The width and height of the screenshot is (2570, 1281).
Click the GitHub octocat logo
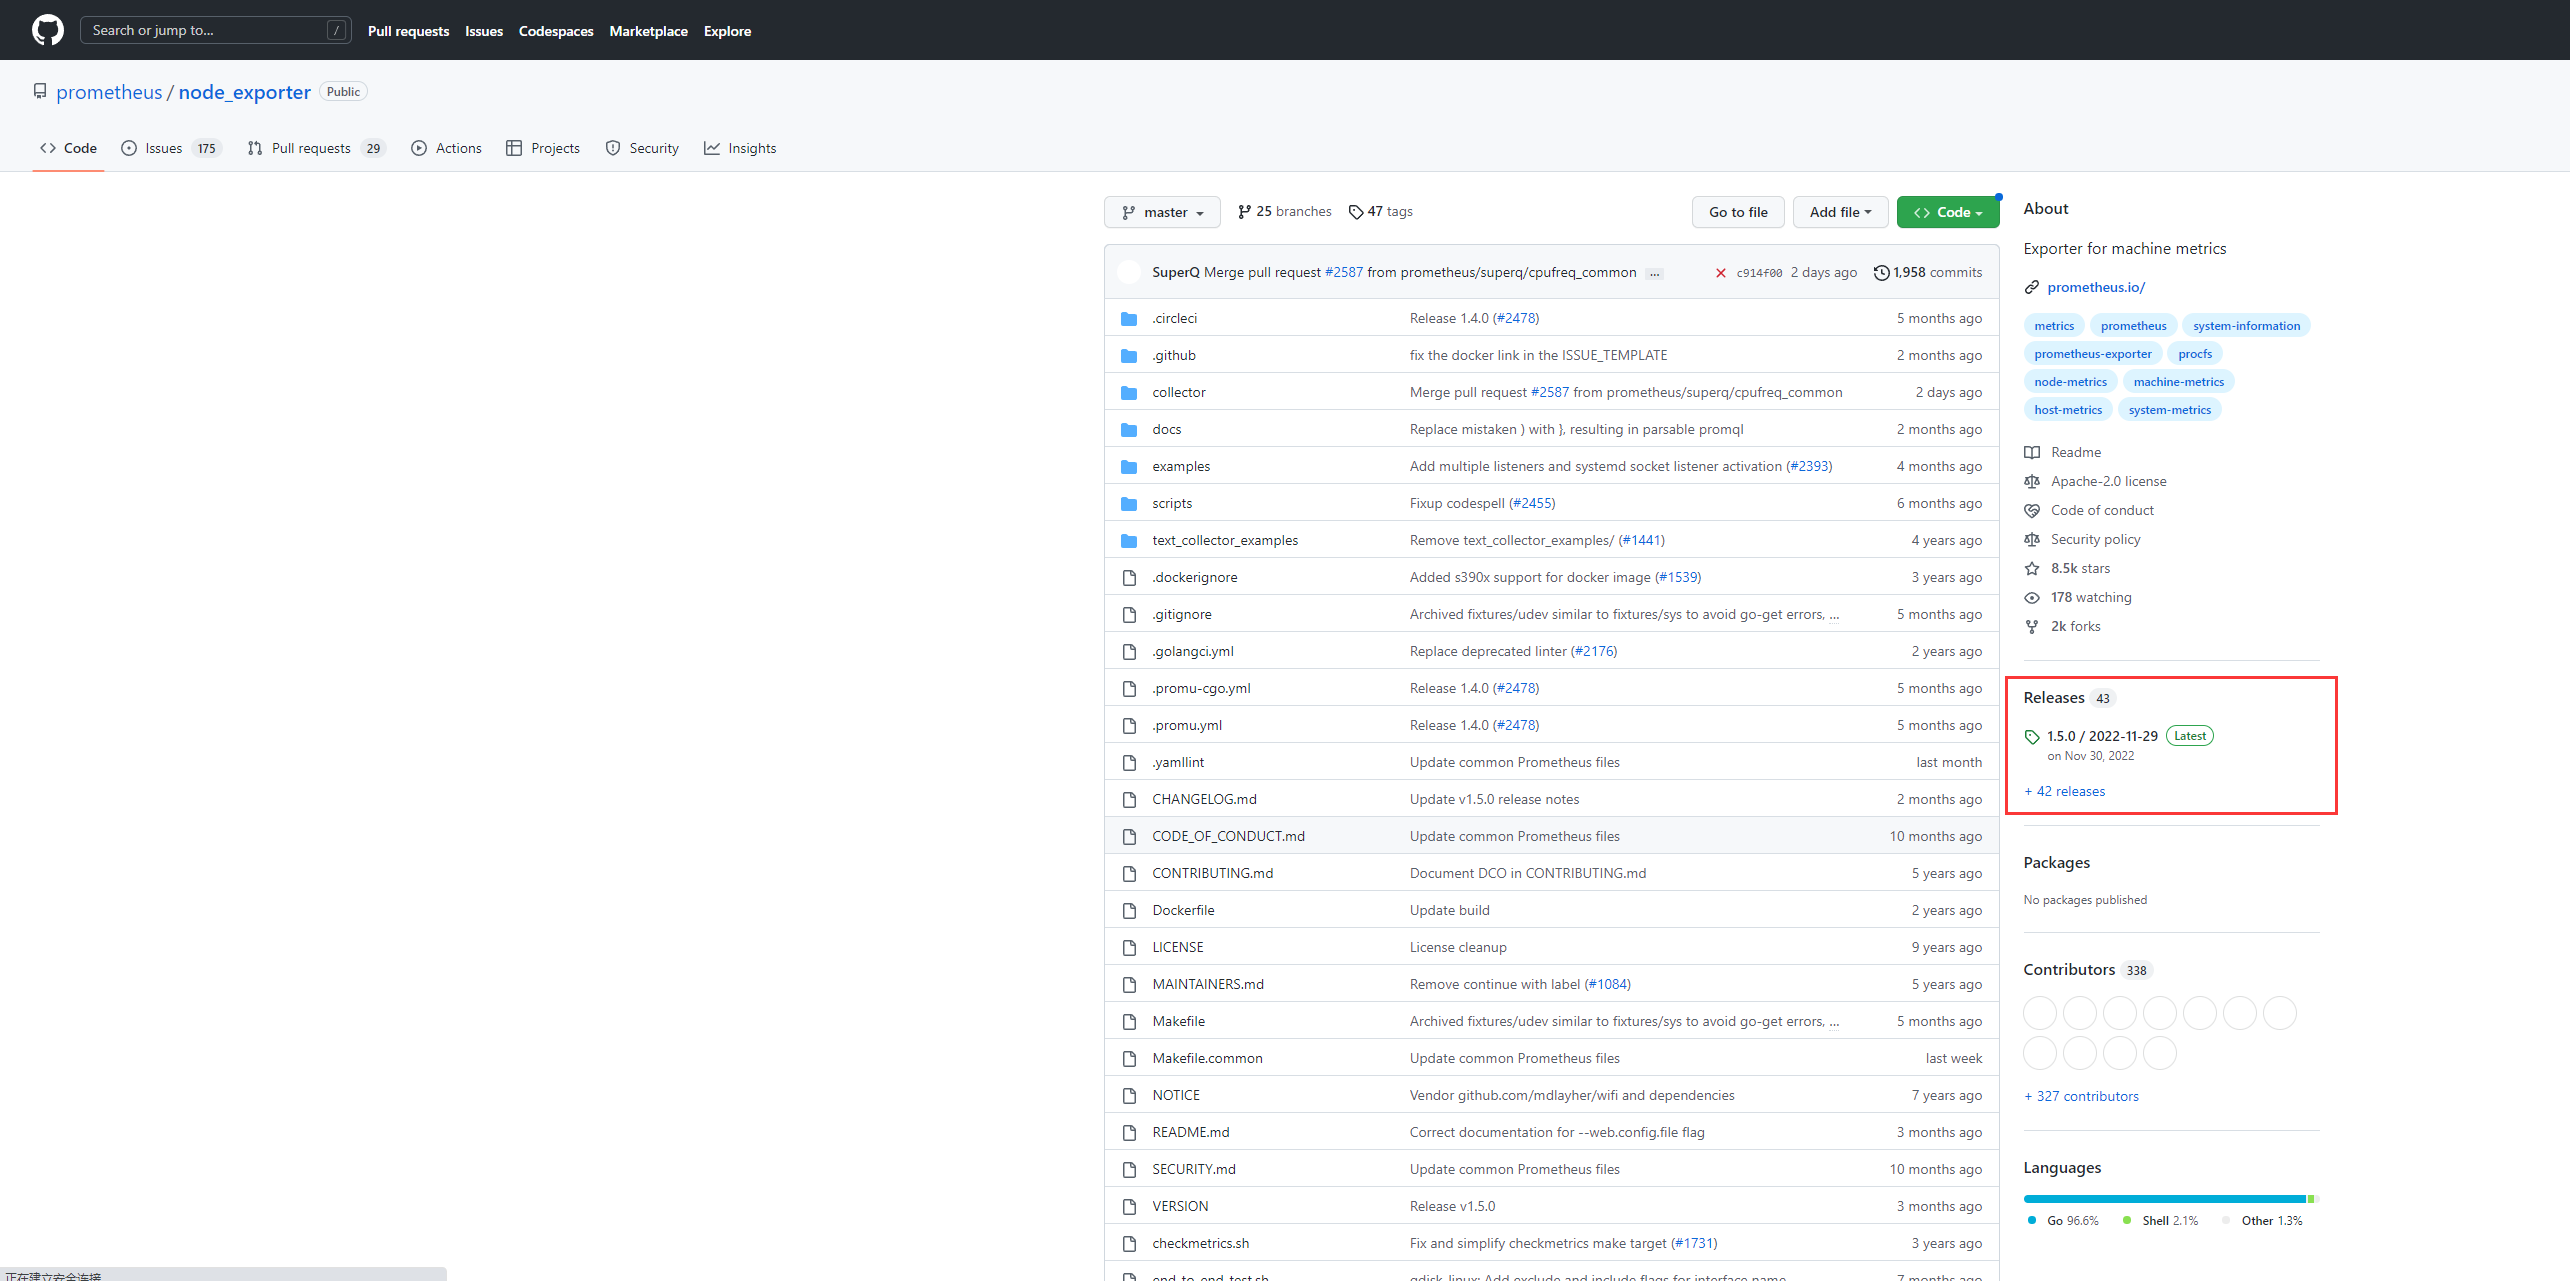pyautogui.click(x=47, y=30)
